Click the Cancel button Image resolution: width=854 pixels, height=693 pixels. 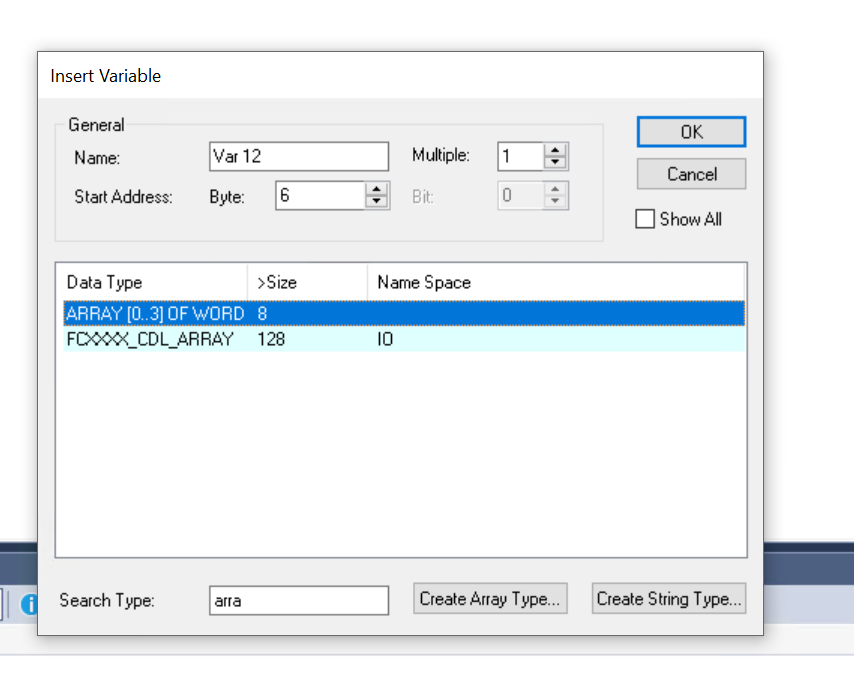[x=691, y=174]
